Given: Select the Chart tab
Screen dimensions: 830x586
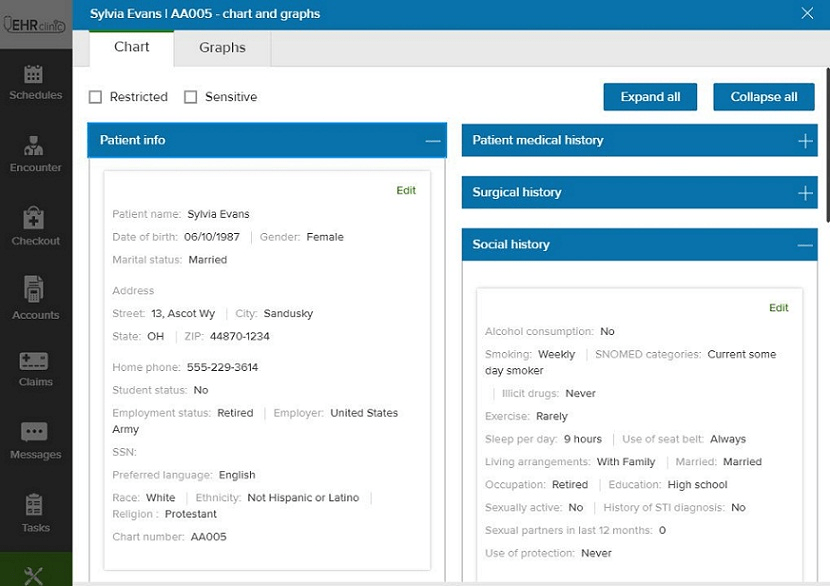Looking at the screenshot, I should (x=131, y=48).
